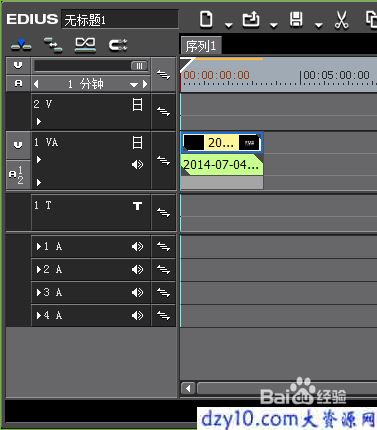This screenshot has height=430, width=377.
Task: Open the new sequence dropdown arrow
Action: 228,25
